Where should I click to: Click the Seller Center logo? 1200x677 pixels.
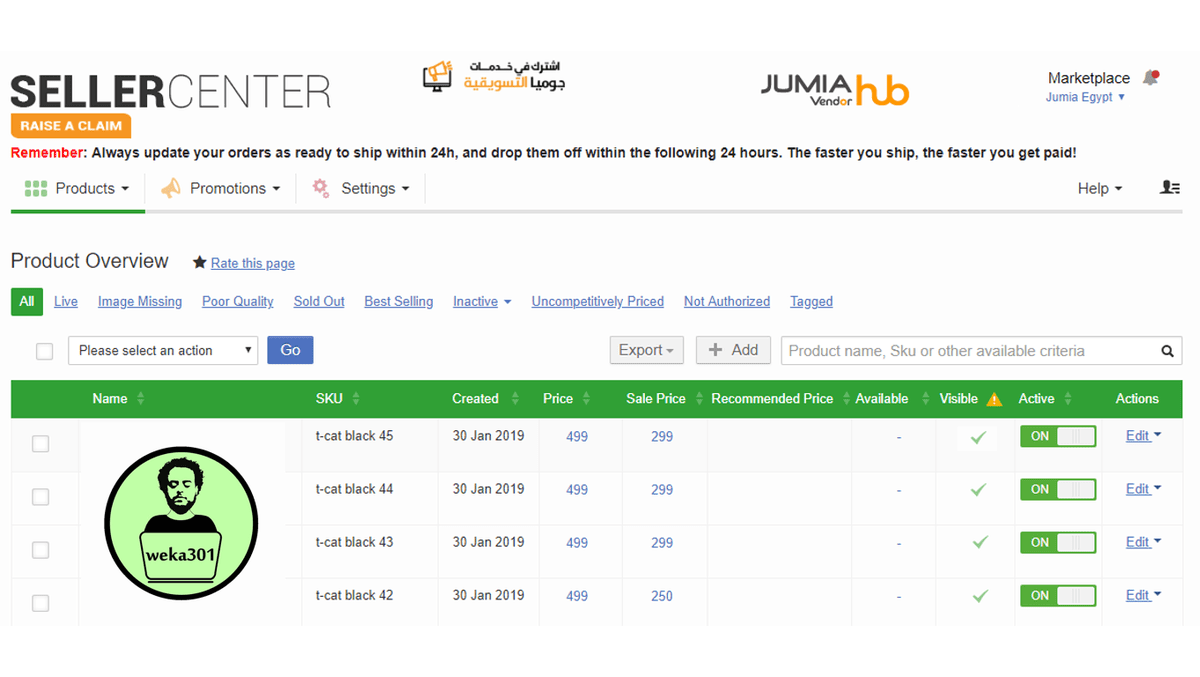[170, 92]
